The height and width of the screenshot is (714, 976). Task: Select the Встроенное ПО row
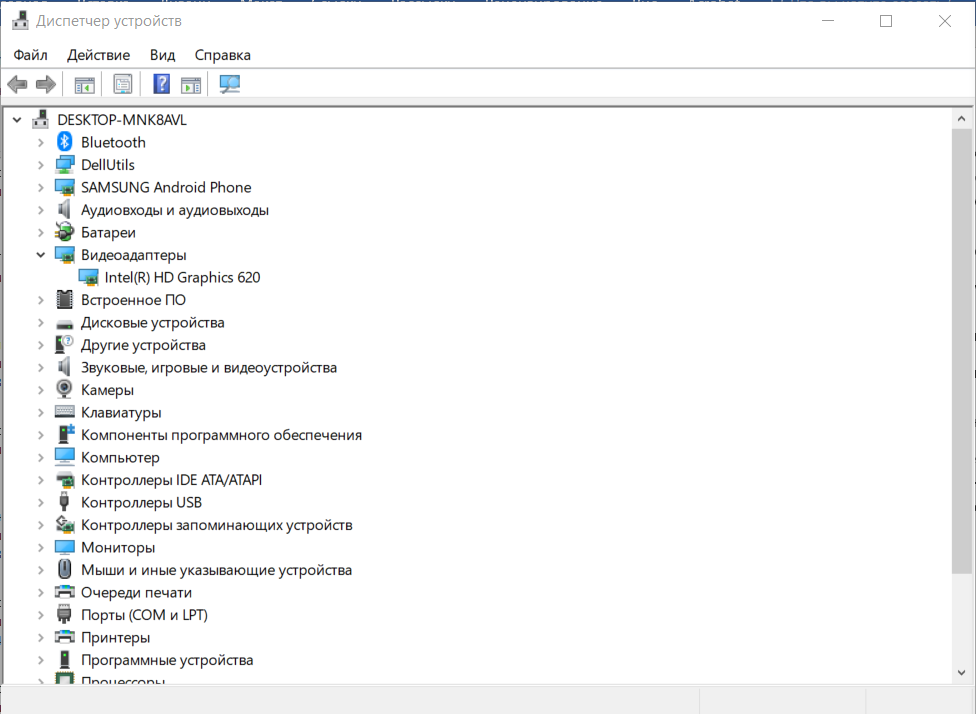[133, 300]
